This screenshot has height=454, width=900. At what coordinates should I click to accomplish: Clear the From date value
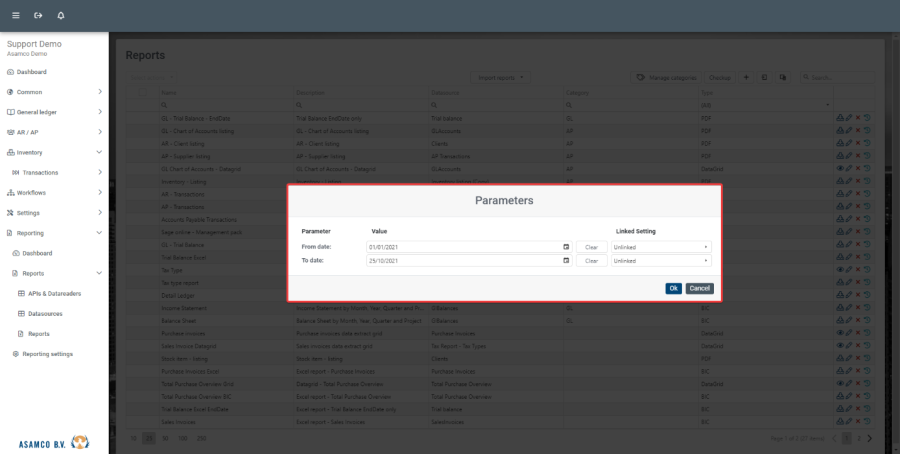(591, 246)
